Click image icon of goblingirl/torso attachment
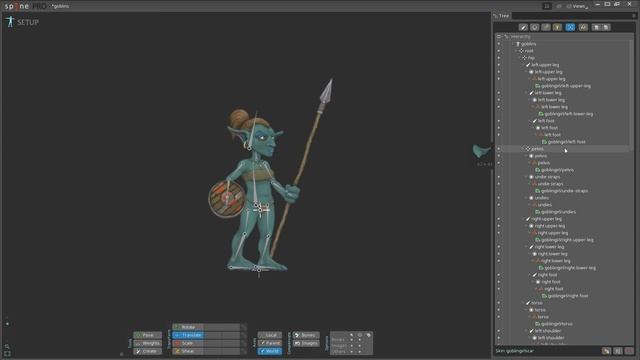Viewport: 640px width, 360px height. [538, 324]
